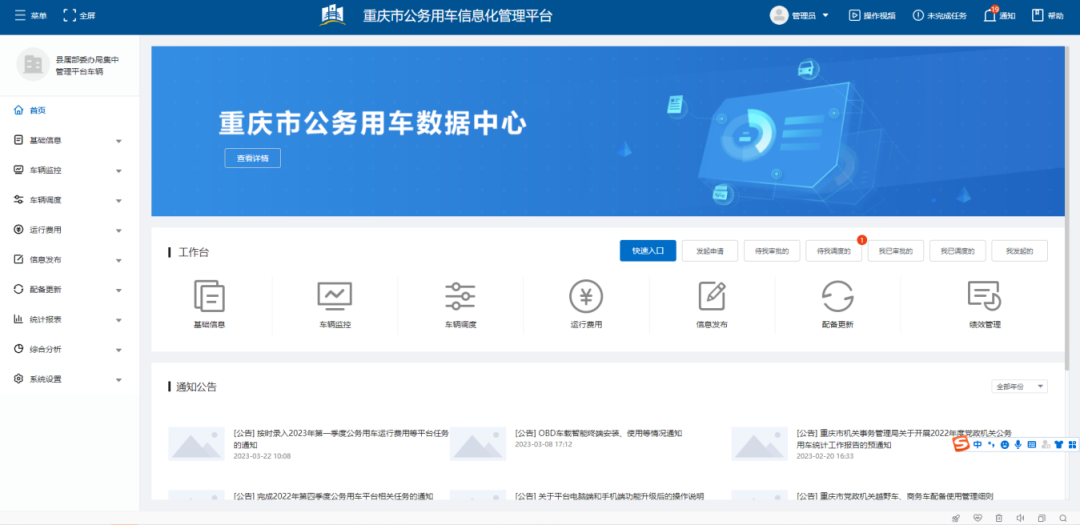
Task: Expand the 系统设置 sidebar menu
Action: pos(70,379)
